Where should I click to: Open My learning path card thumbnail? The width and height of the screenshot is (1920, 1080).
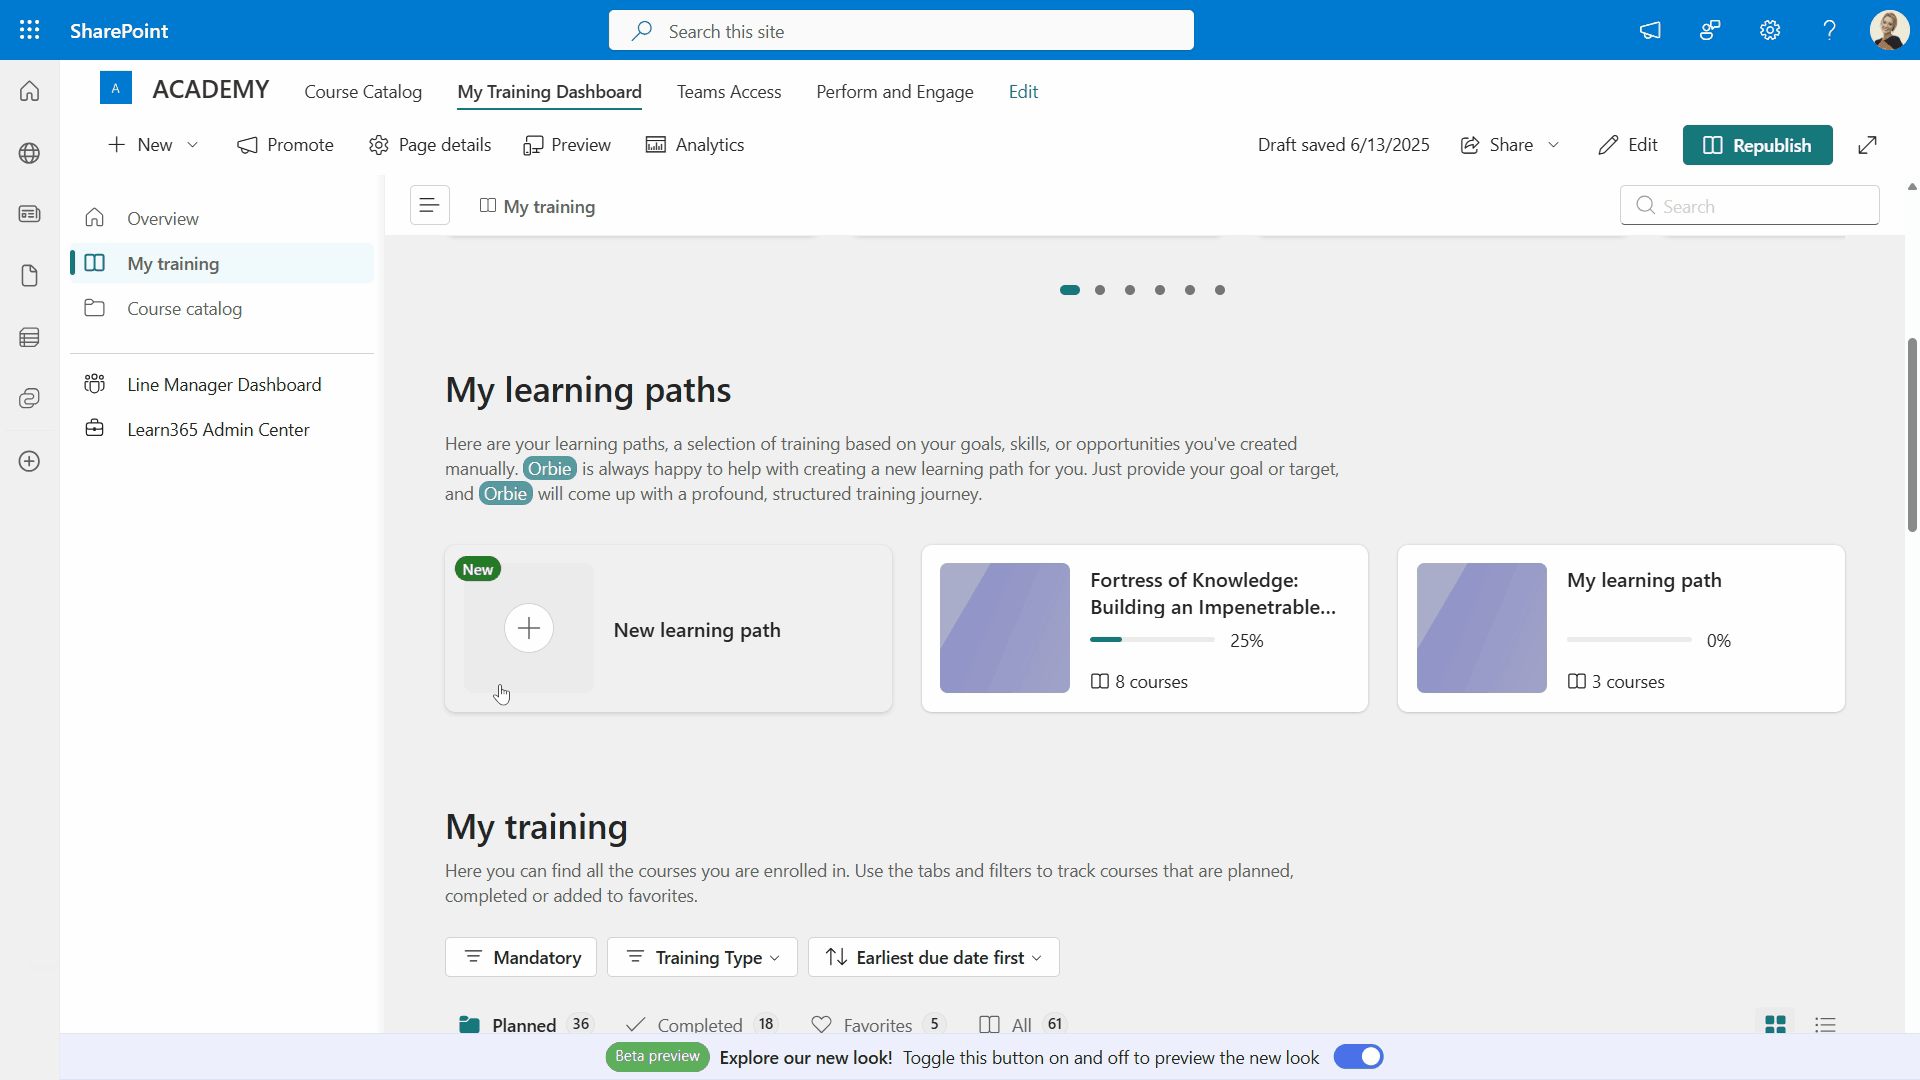pos(1482,628)
